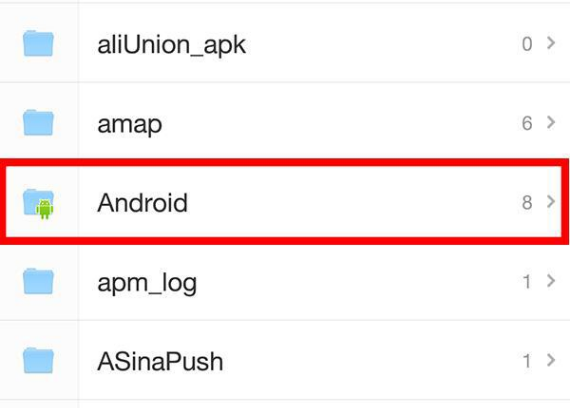Image resolution: width=580 pixels, height=408 pixels.
Task: Click the apm_log folder icon
Action: point(38,281)
